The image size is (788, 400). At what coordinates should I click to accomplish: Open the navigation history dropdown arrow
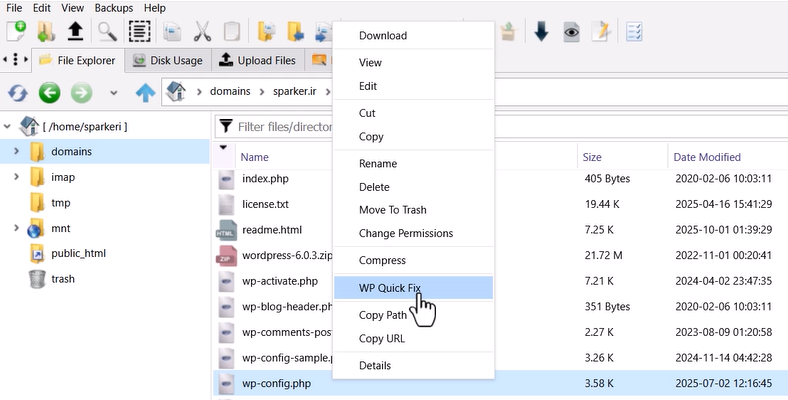(113, 93)
